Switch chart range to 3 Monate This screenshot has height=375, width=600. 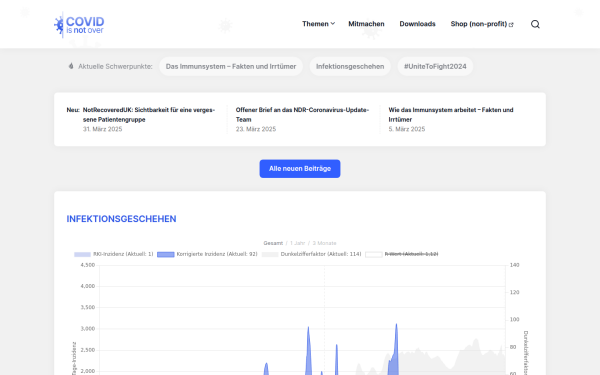tap(324, 243)
